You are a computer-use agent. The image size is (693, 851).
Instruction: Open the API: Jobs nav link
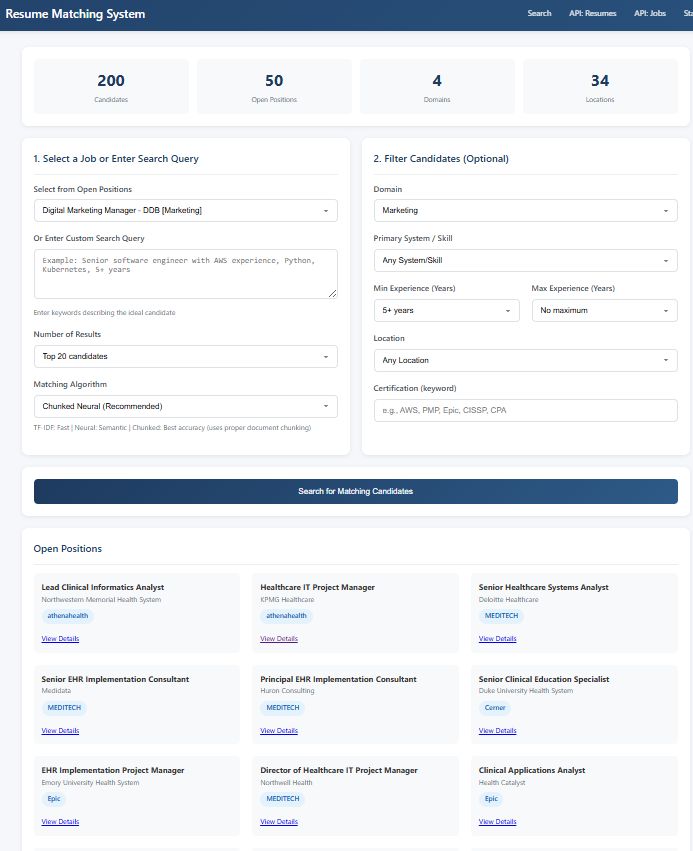(650, 13)
